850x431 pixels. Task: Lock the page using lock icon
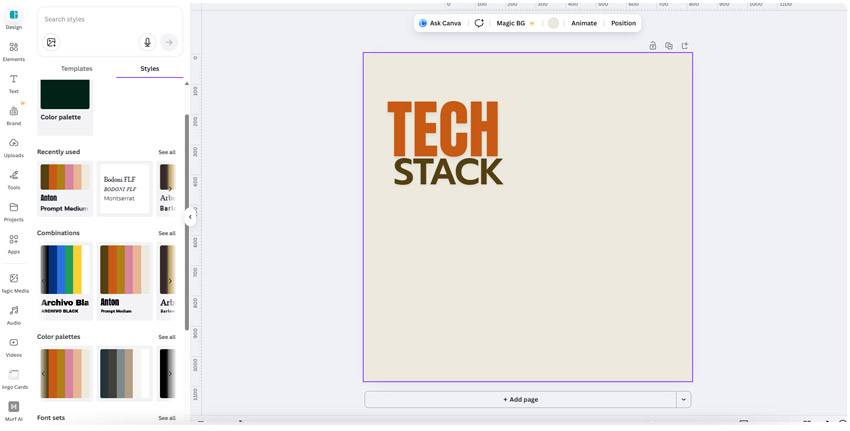pyautogui.click(x=653, y=45)
